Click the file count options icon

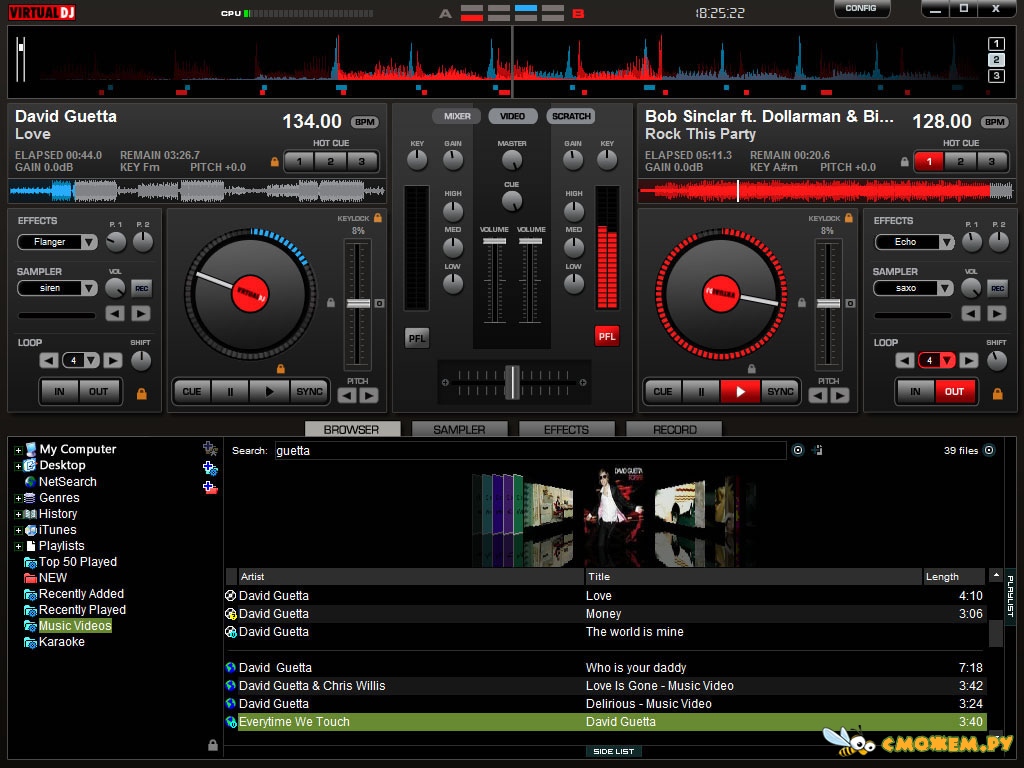(x=989, y=450)
